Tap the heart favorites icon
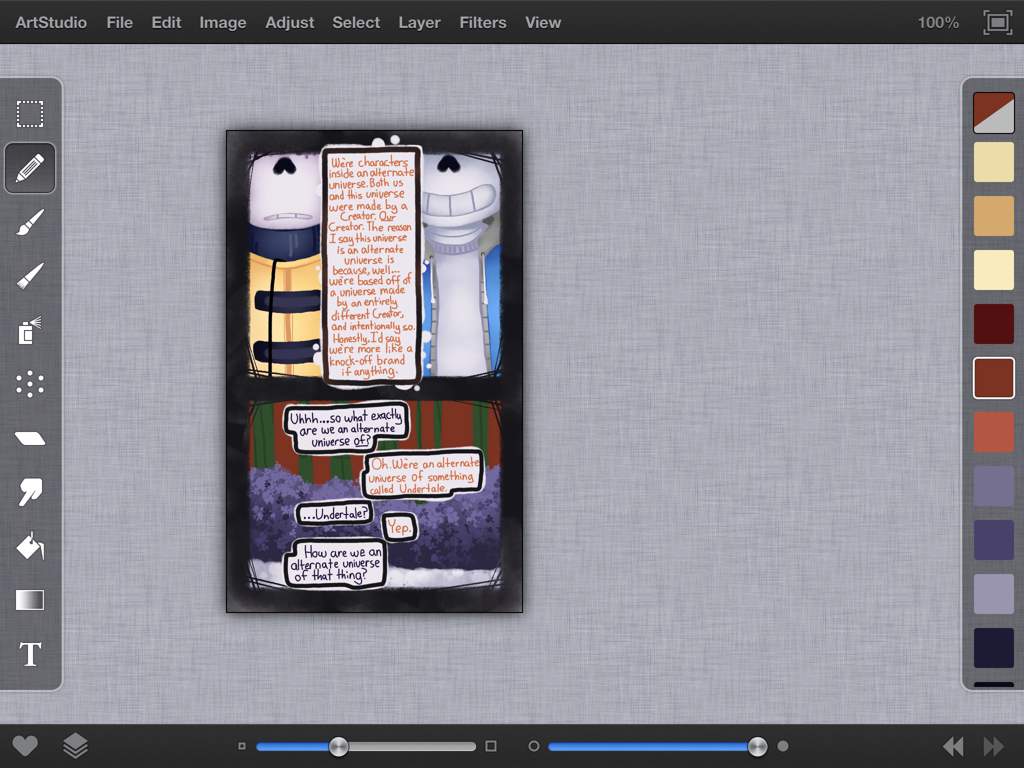Image resolution: width=1024 pixels, height=768 pixels. coord(25,746)
